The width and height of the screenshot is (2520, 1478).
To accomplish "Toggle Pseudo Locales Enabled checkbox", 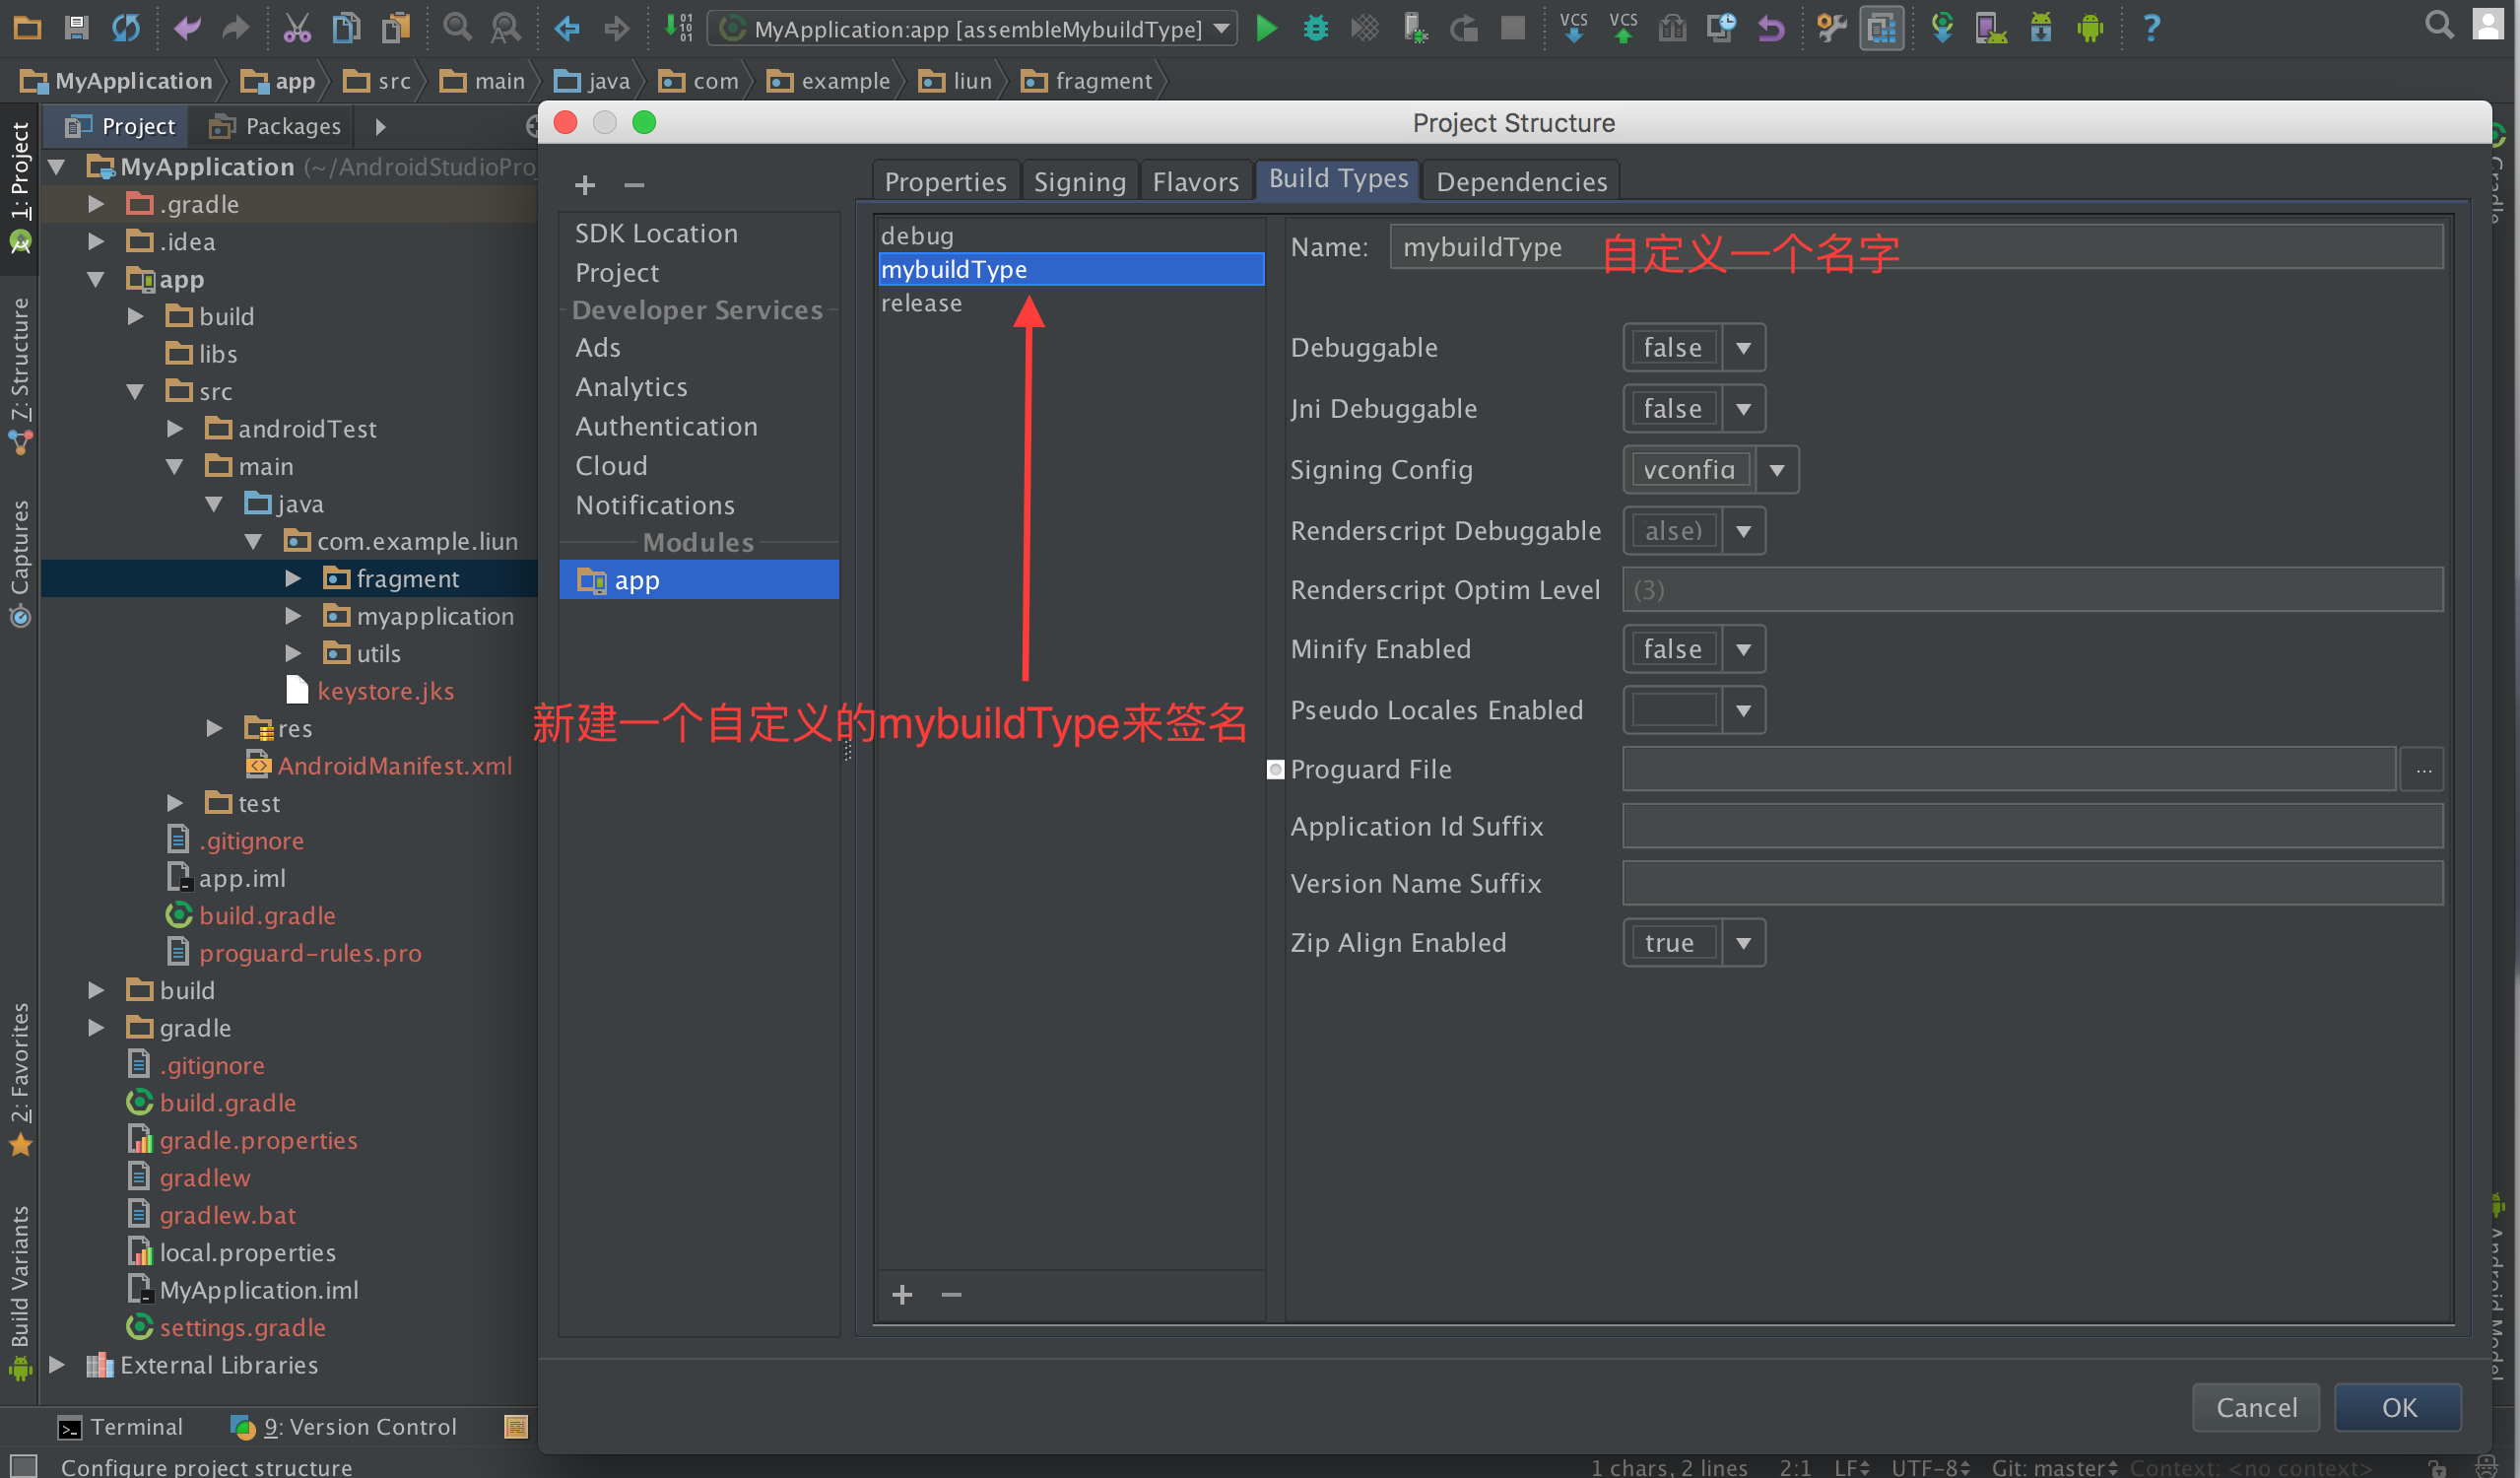I will pyautogui.click(x=1673, y=709).
